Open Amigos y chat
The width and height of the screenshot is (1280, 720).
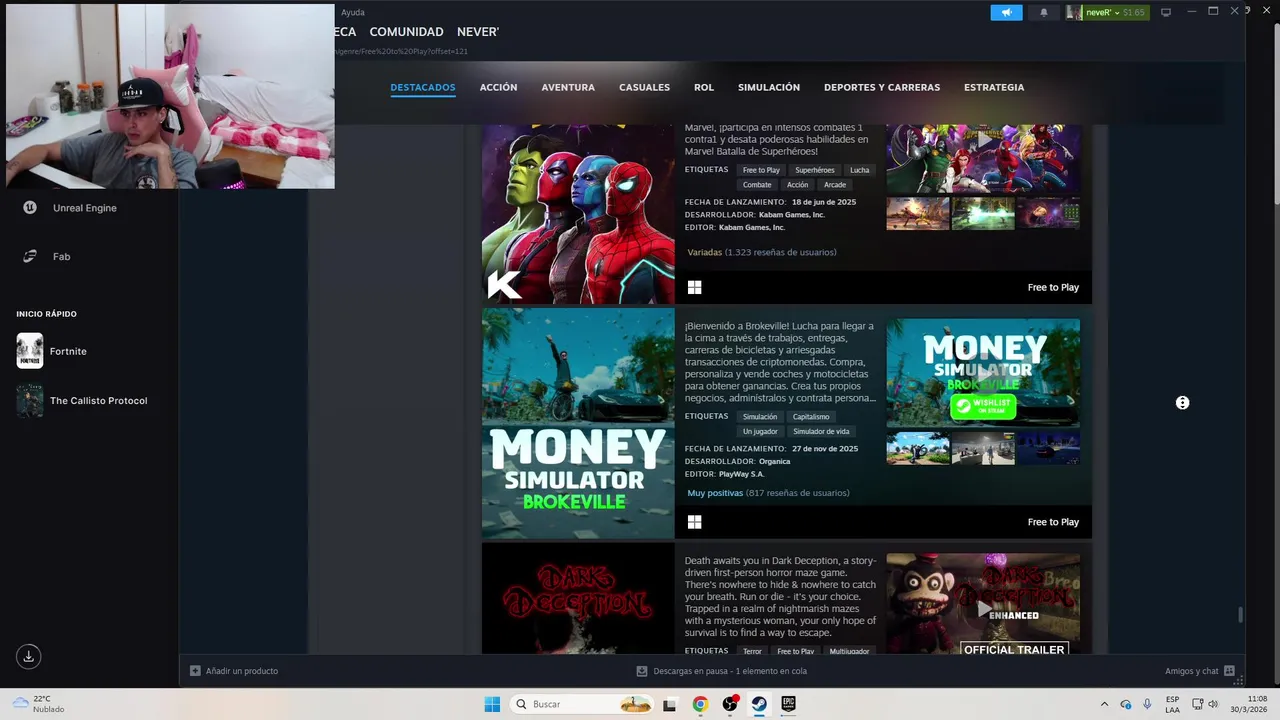1200,671
